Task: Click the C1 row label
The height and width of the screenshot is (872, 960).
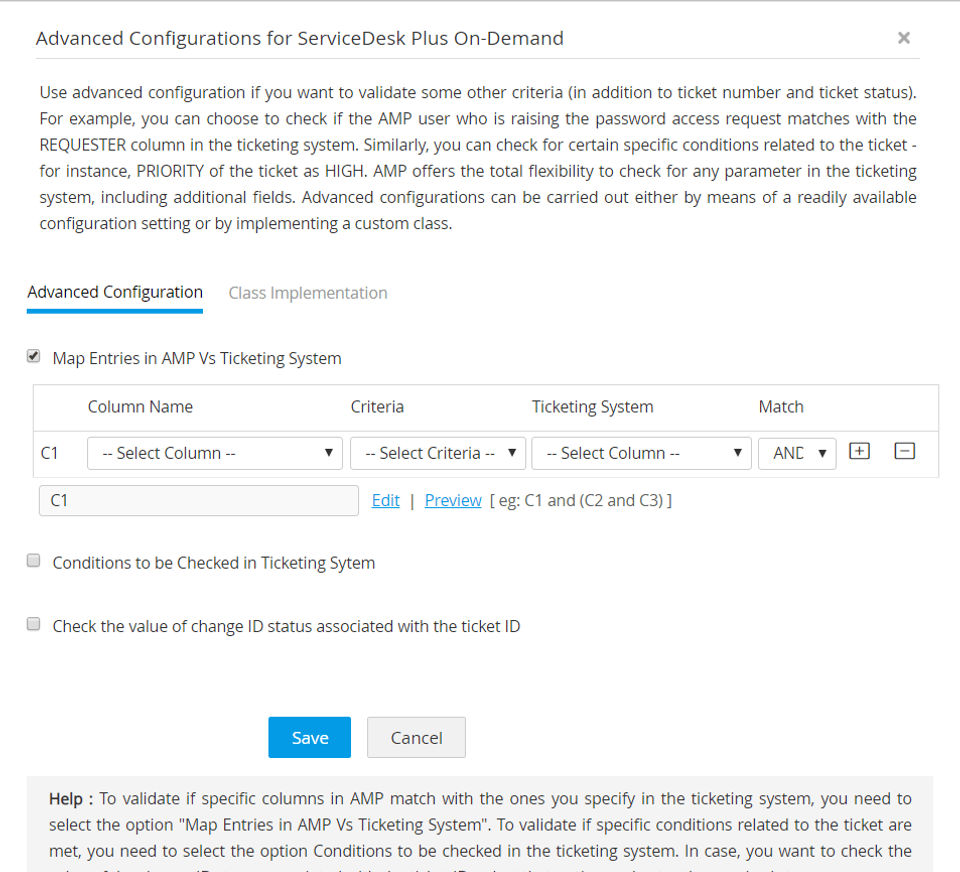Action: pyautogui.click(x=50, y=453)
